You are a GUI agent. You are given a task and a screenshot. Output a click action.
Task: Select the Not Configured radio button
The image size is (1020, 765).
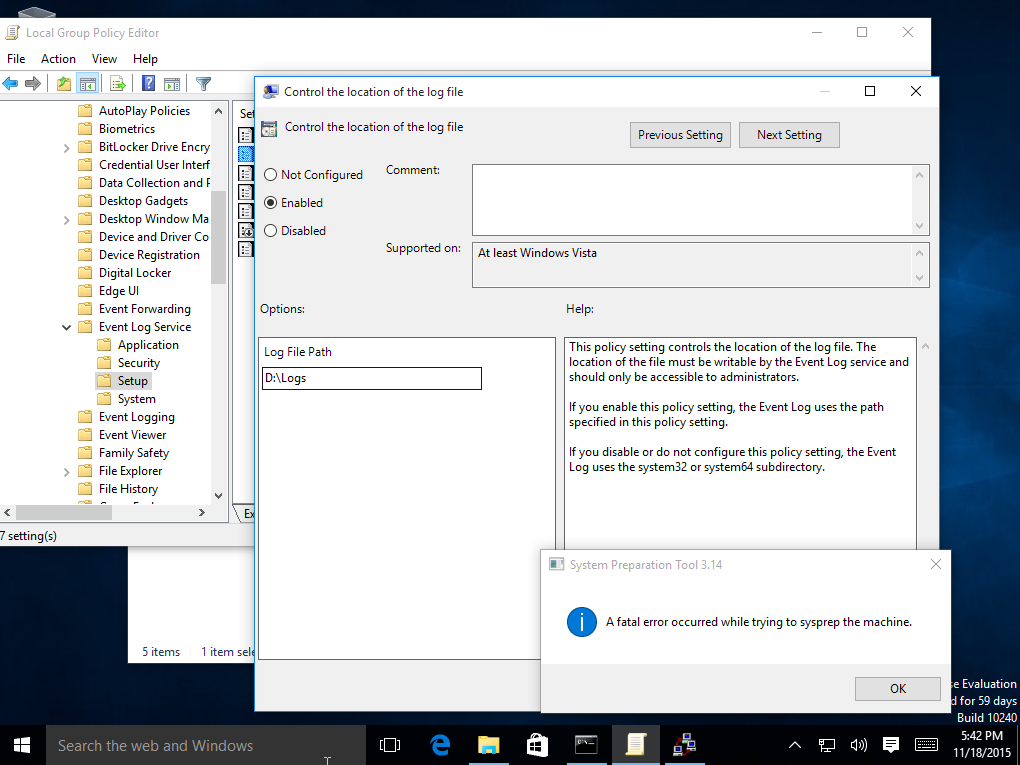pos(271,175)
